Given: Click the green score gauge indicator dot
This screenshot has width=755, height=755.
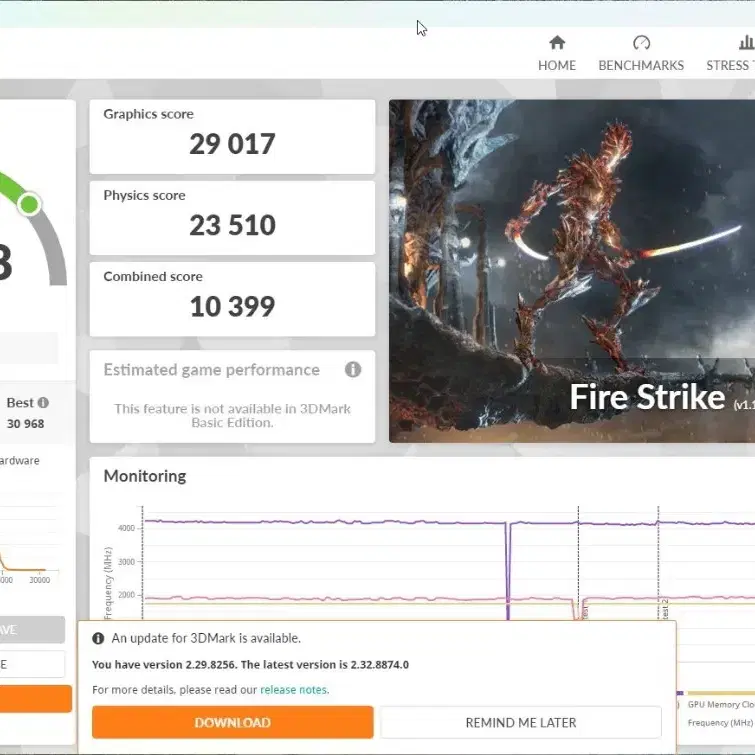Looking at the screenshot, I should coord(29,204).
